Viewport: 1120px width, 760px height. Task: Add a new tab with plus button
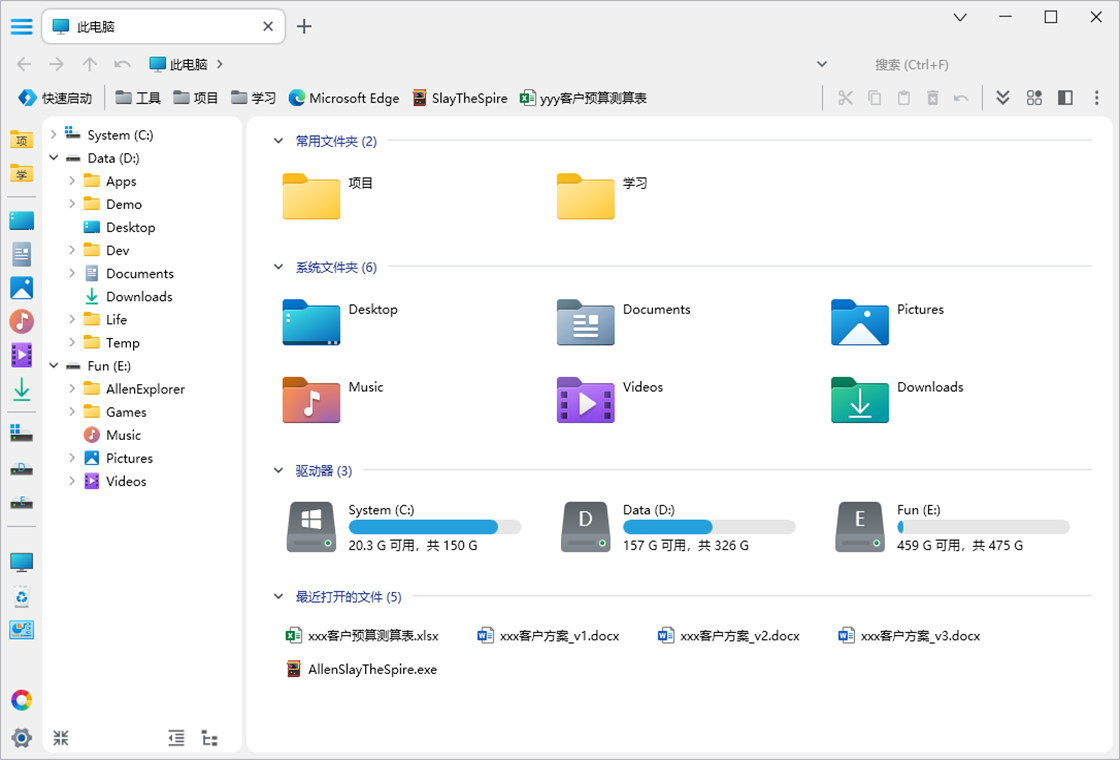tap(304, 26)
